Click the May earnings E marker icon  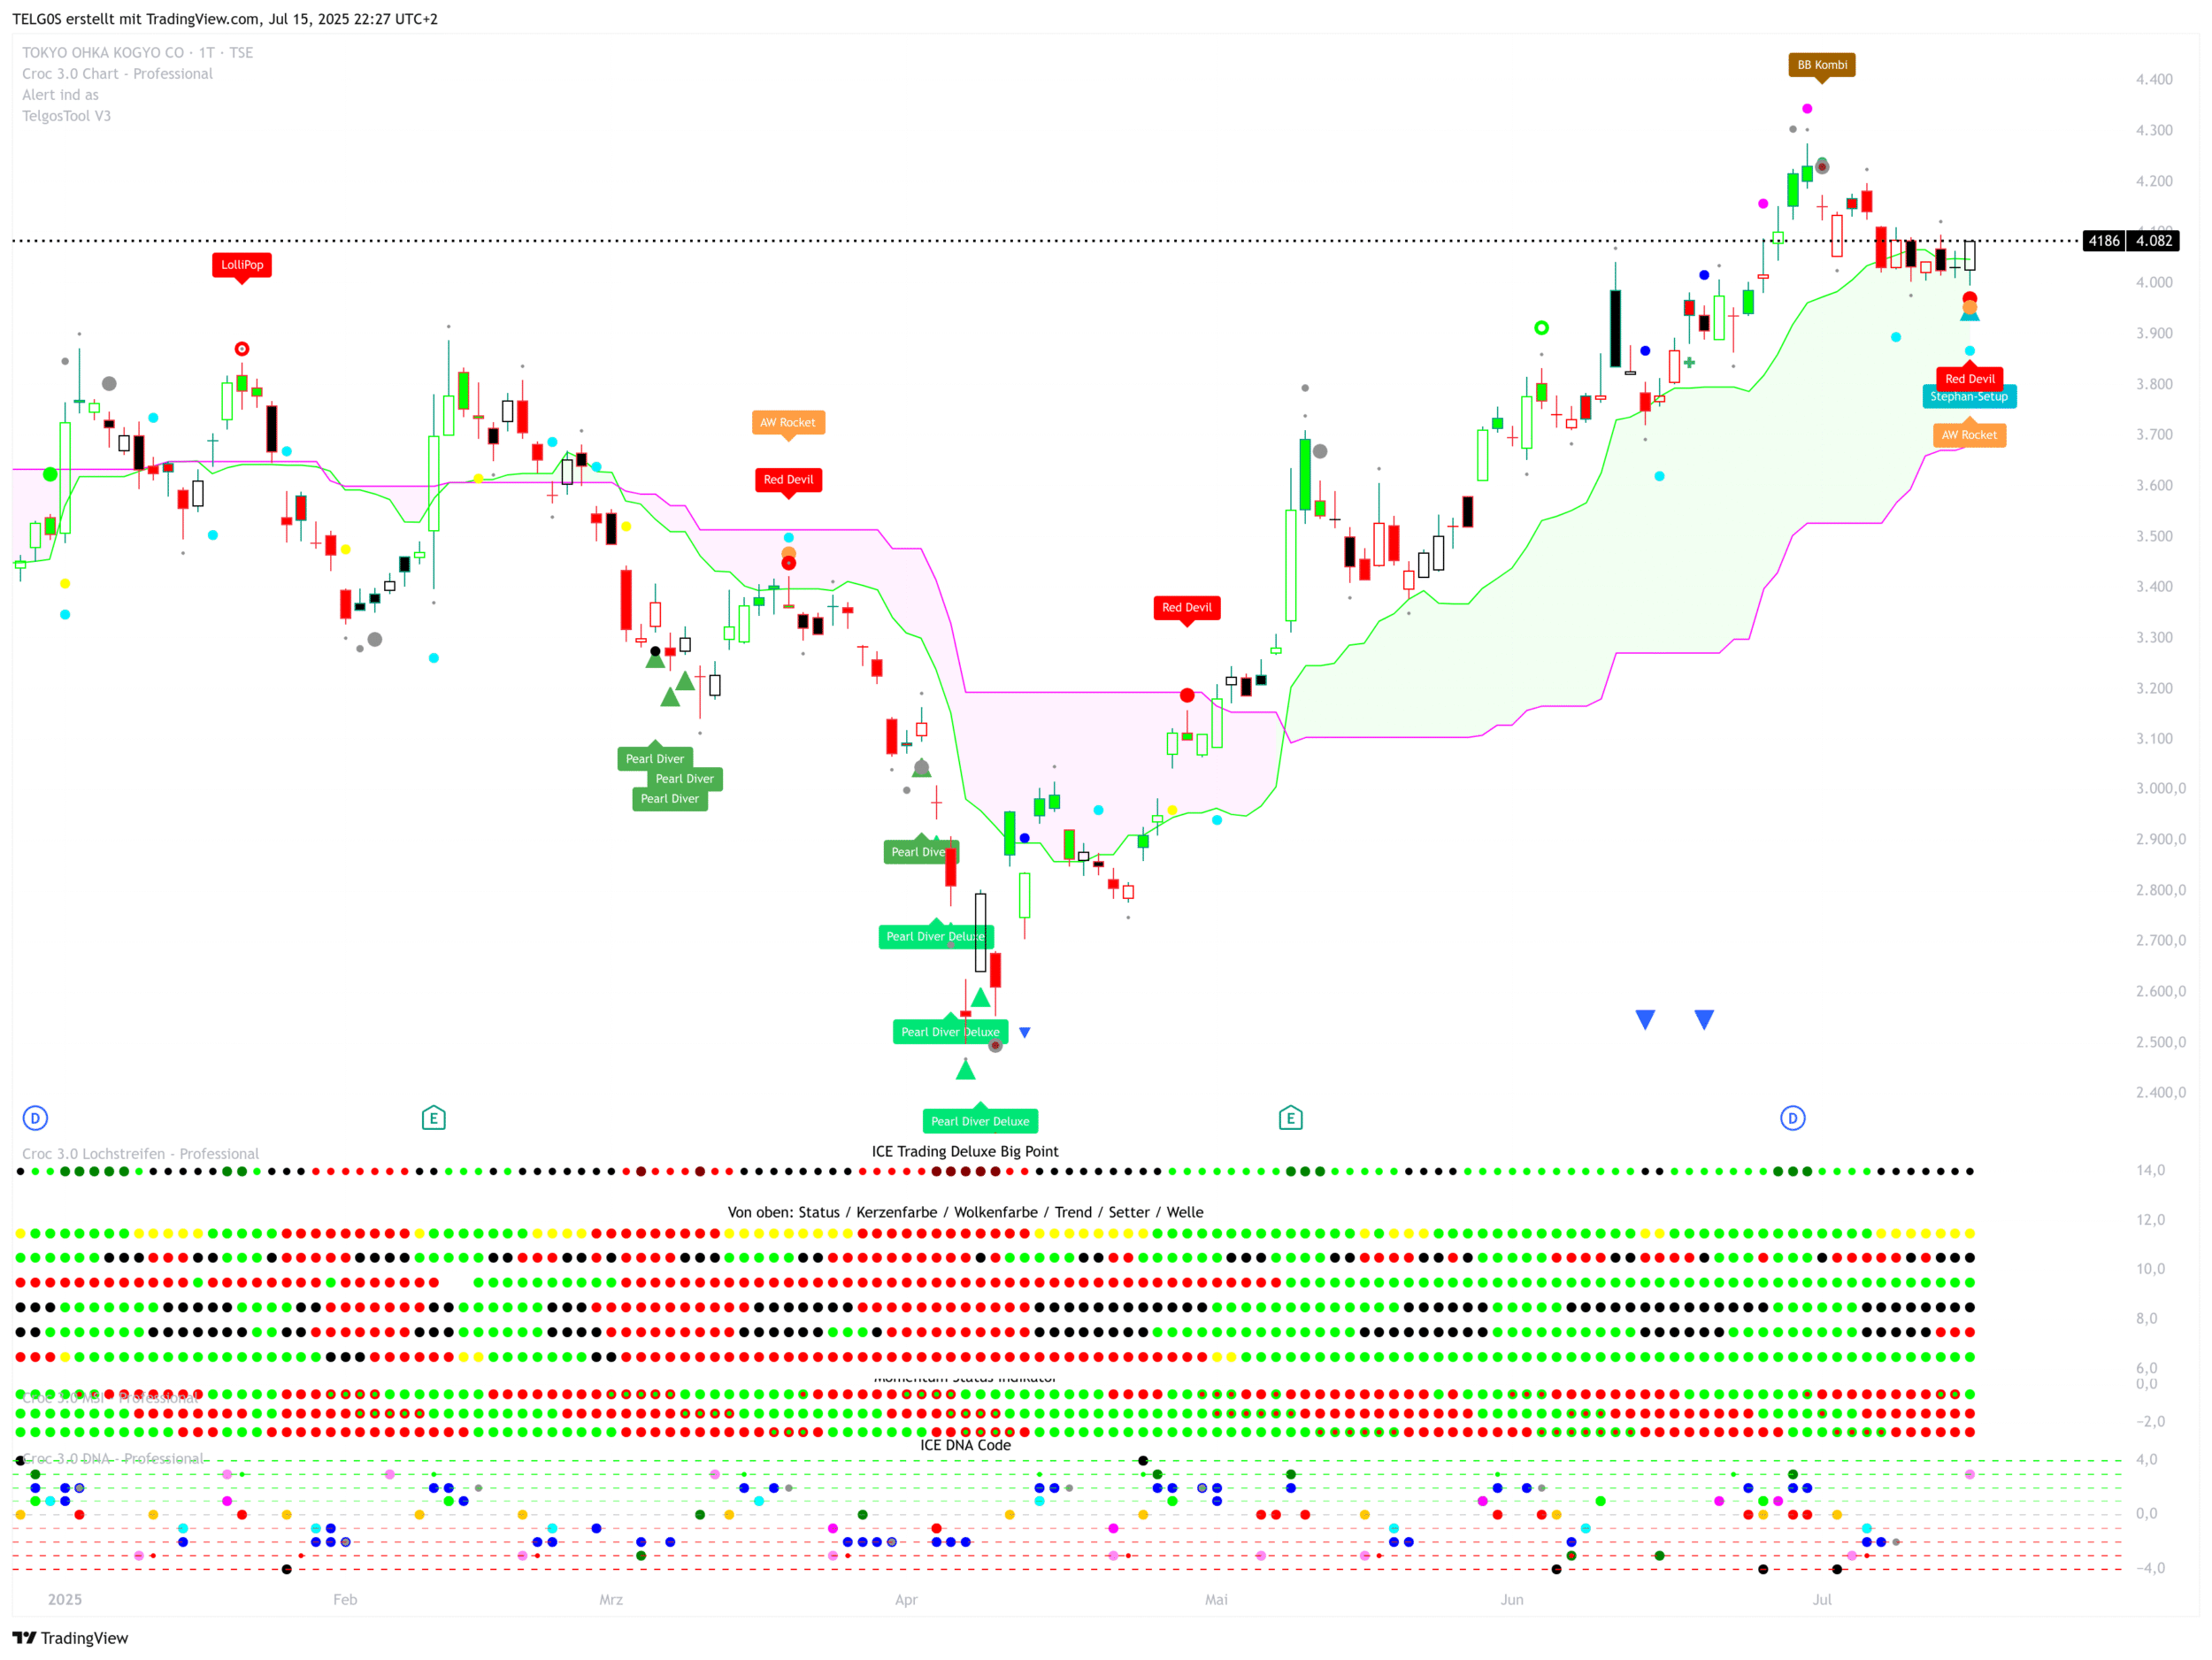point(1290,1118)
